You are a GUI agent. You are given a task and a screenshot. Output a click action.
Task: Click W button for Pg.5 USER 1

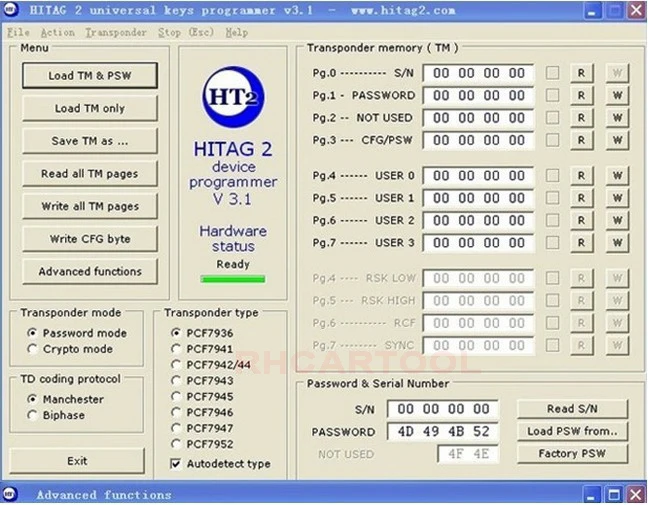click(x=617, y=198)
